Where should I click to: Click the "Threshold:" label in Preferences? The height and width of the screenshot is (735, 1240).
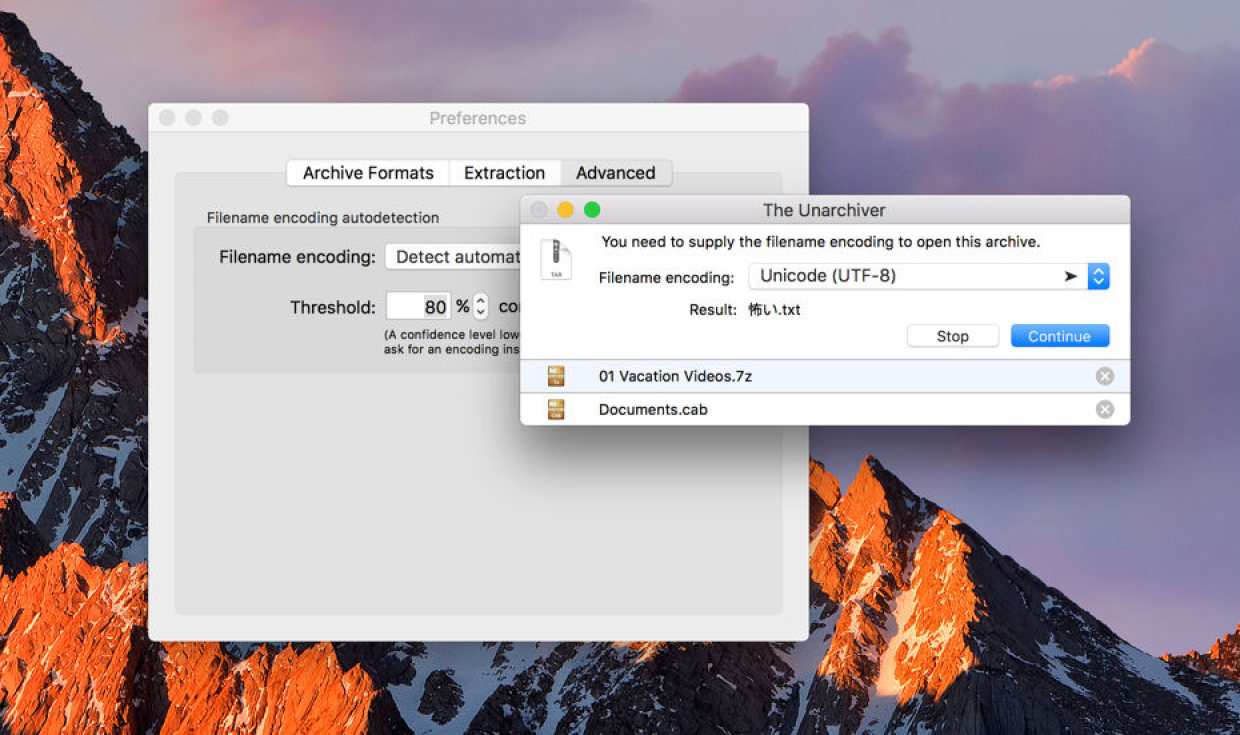333,307
